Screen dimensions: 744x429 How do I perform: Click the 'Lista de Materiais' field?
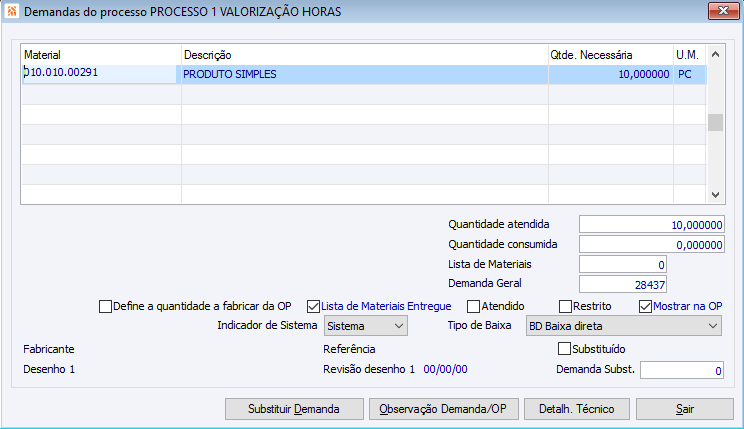[x=623, y=264]
